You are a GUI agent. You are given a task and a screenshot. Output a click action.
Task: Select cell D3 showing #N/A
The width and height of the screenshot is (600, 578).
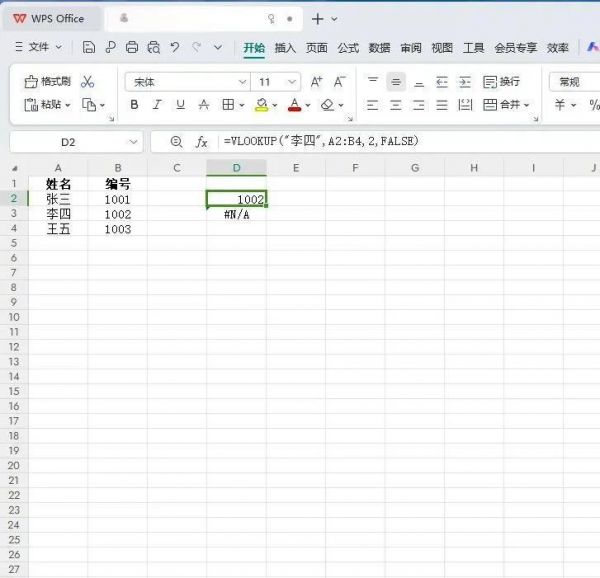(x=237, y=214)
